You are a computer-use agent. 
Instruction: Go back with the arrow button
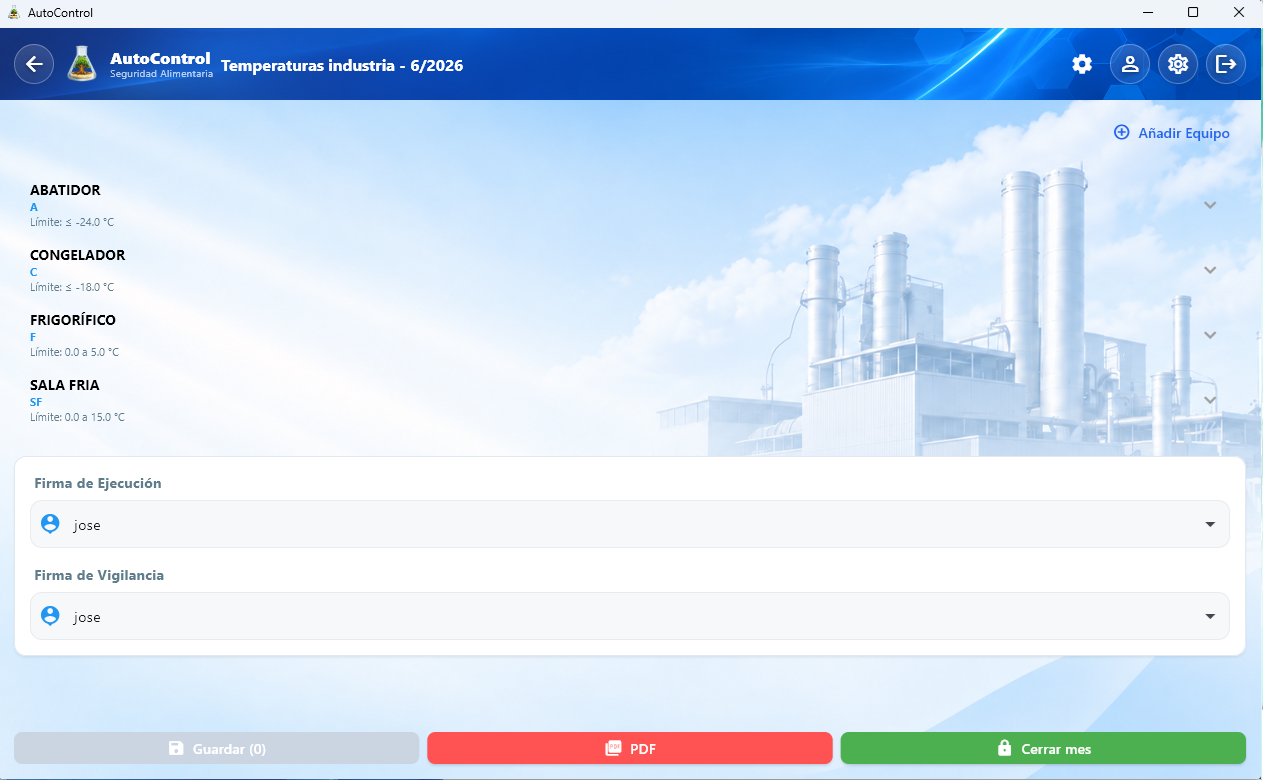click(x=34, y=64)
